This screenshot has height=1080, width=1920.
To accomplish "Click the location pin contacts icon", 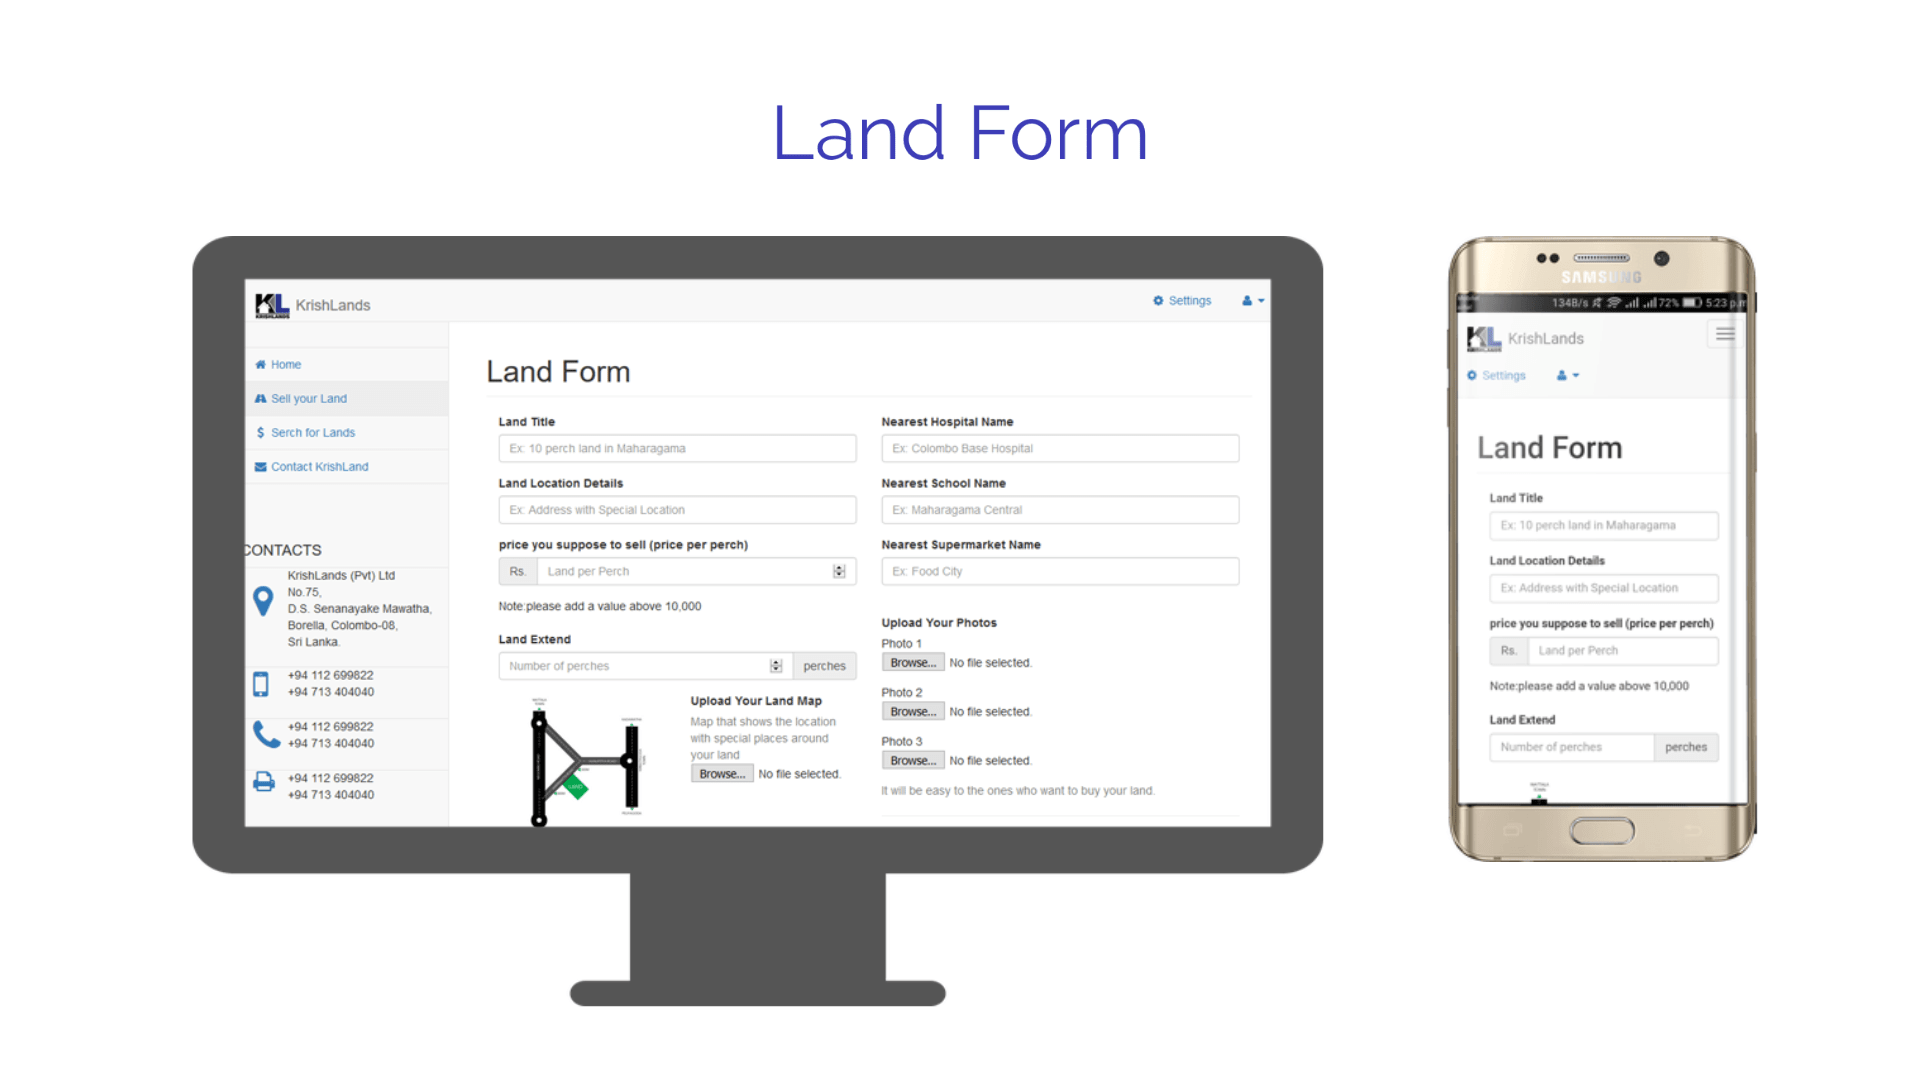I will click(x=262, y=601).
